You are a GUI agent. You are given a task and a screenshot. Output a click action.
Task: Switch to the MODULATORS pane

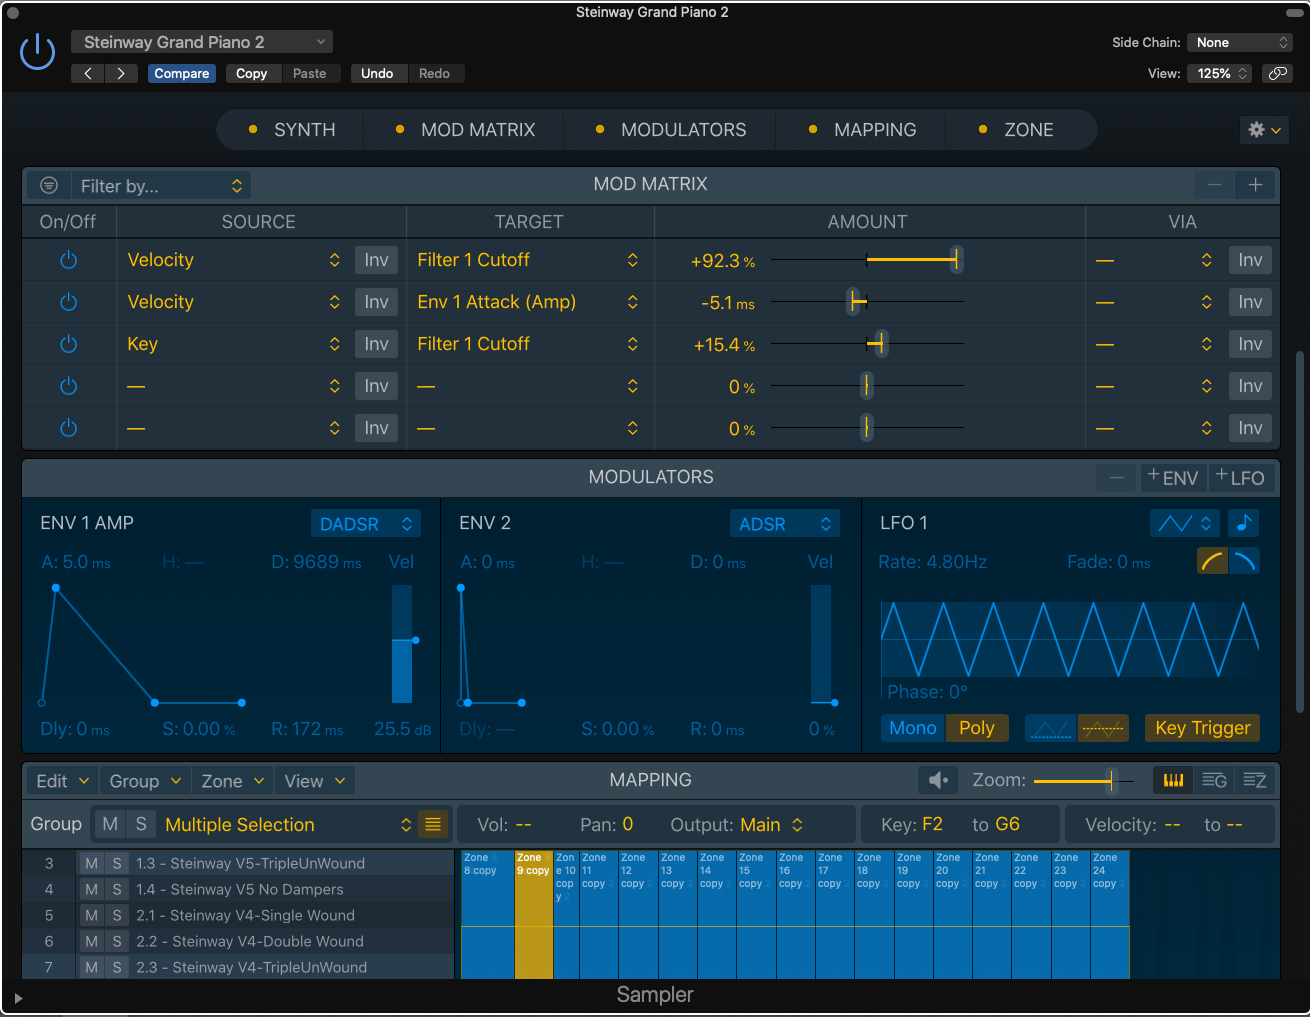[671, 130]
